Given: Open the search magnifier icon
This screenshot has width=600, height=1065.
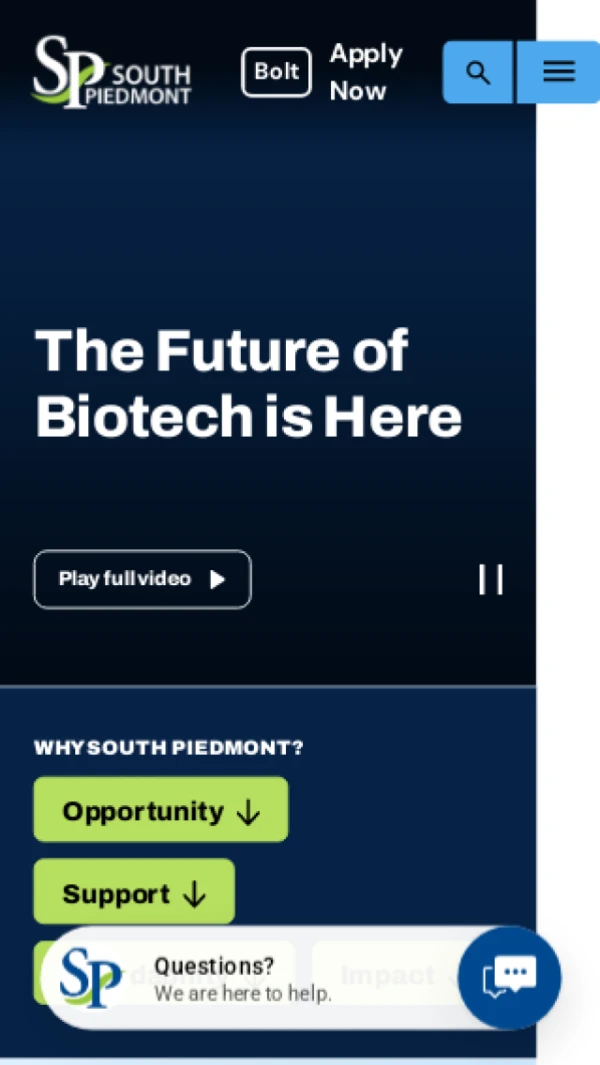Looking at the screenshot, I should point(478,72).
